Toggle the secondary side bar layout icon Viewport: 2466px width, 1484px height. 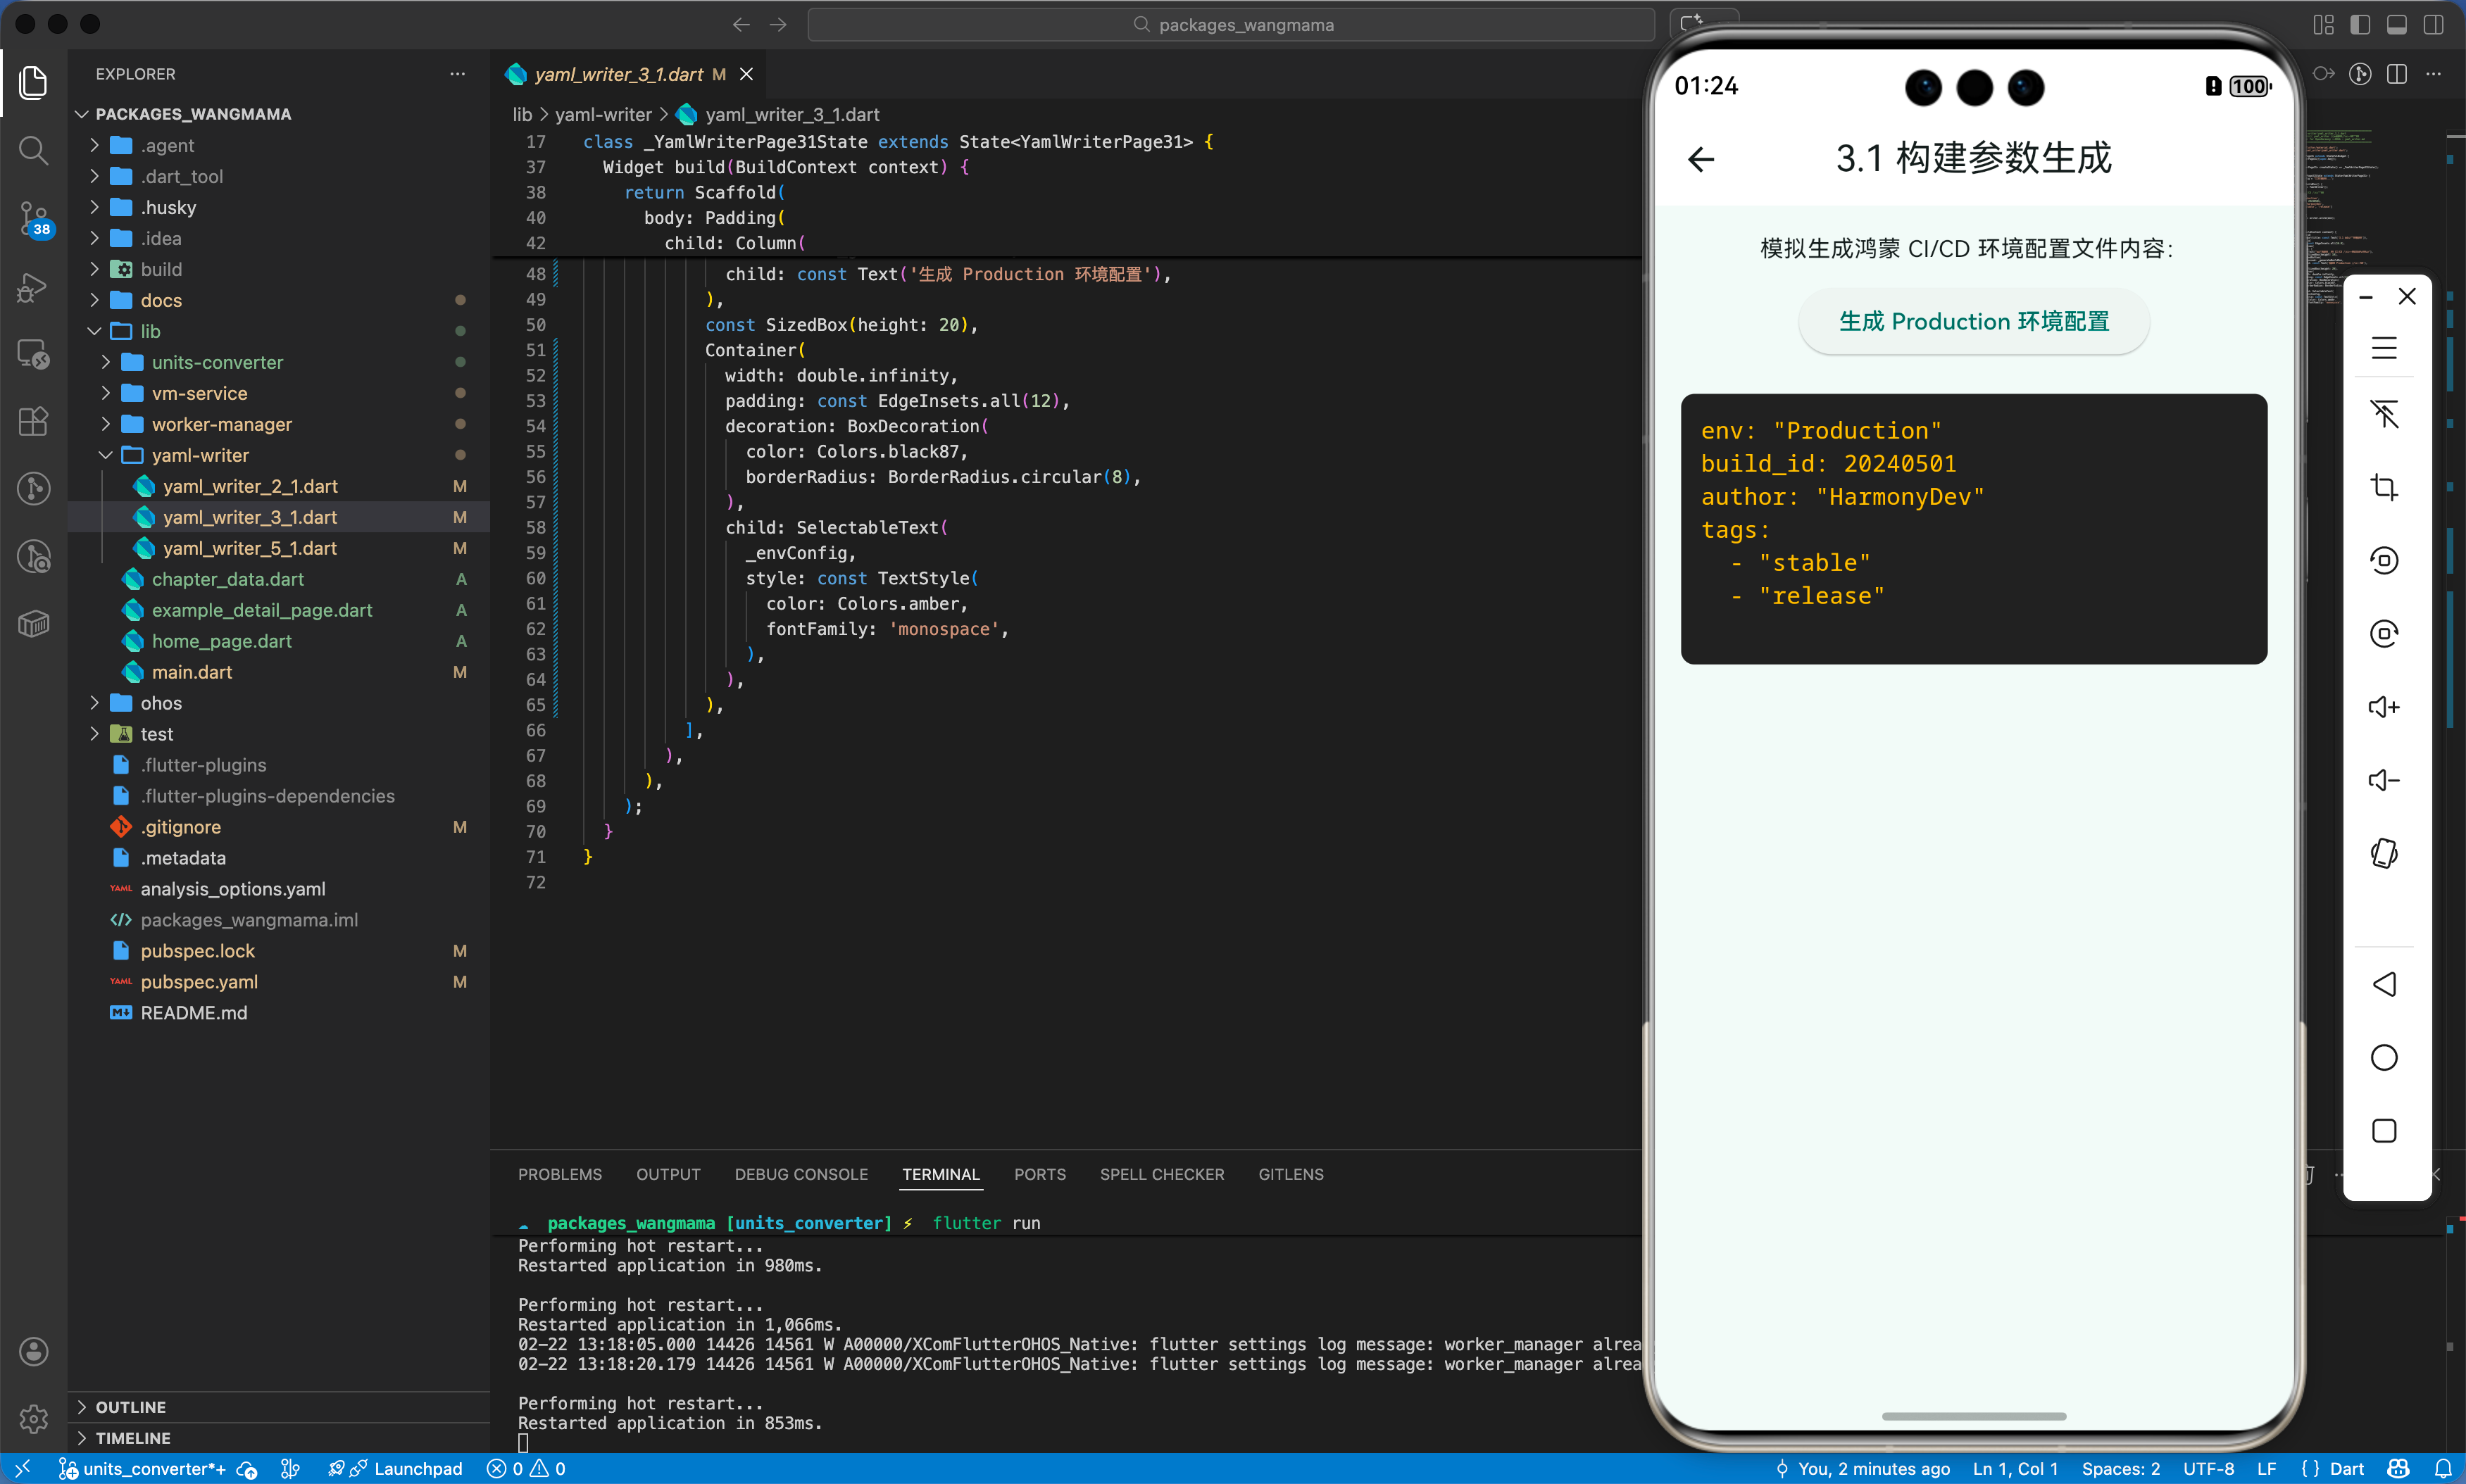pos(2434,25)
